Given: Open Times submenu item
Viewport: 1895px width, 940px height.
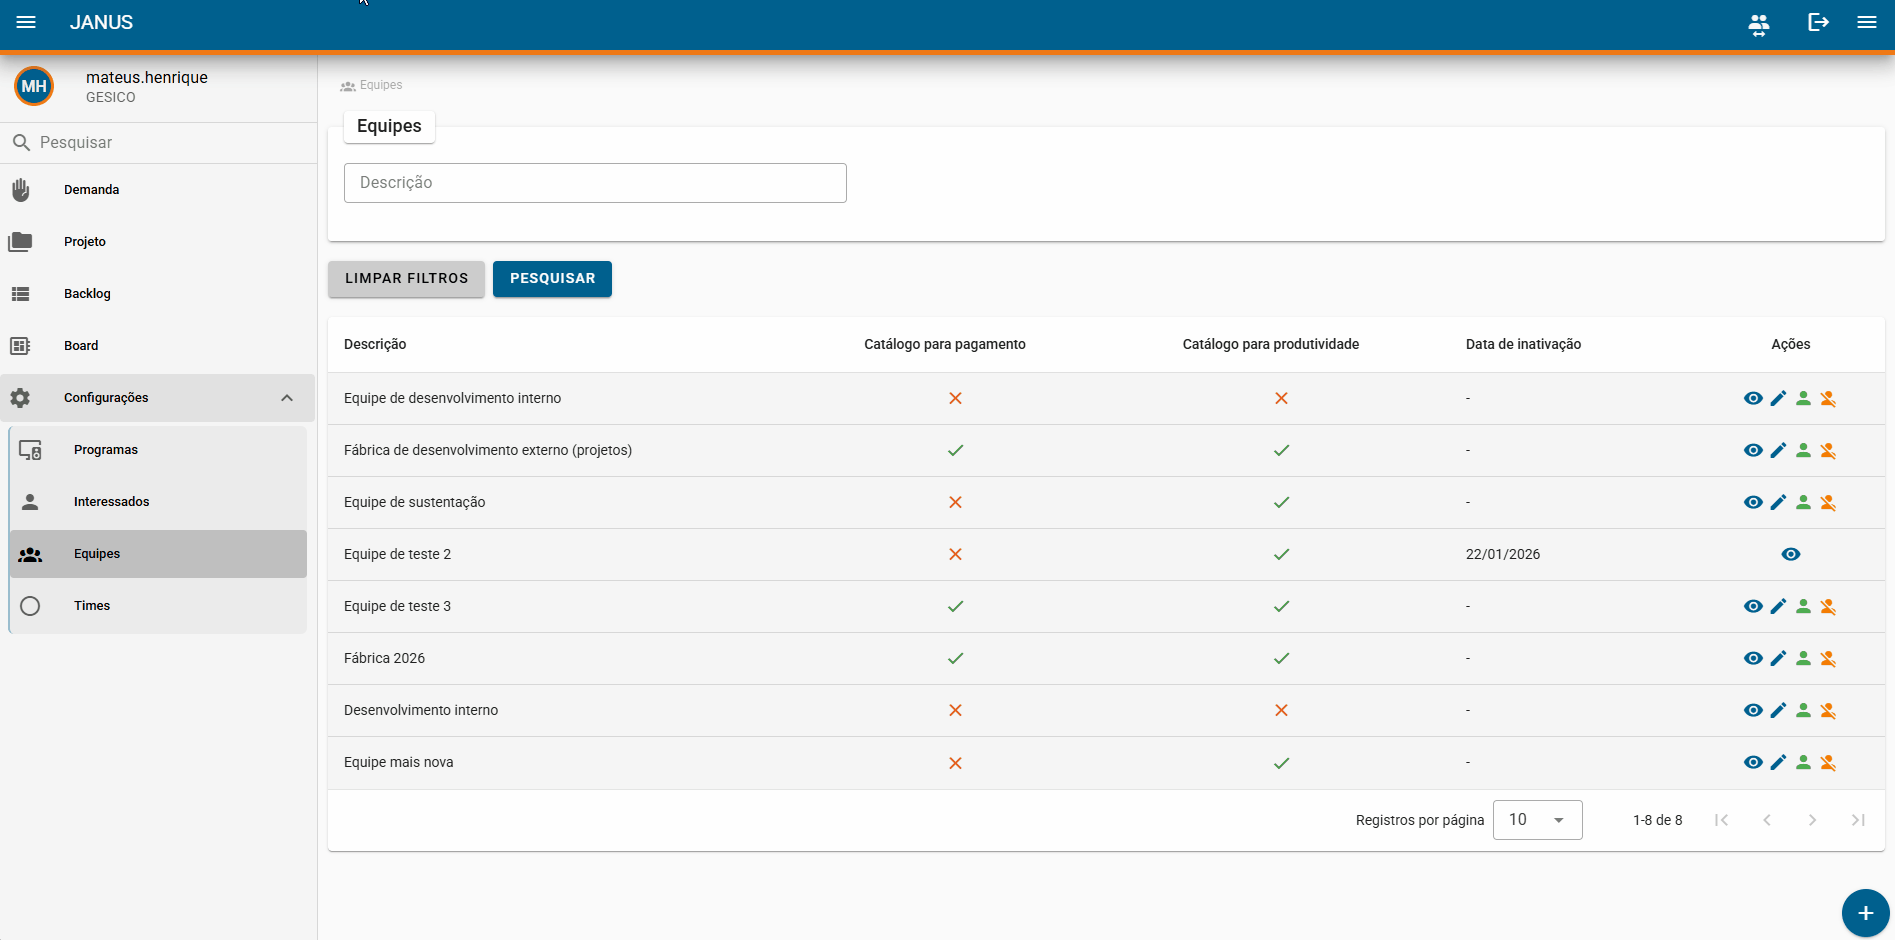Looking at the screenshot, I should pos(158,606).
